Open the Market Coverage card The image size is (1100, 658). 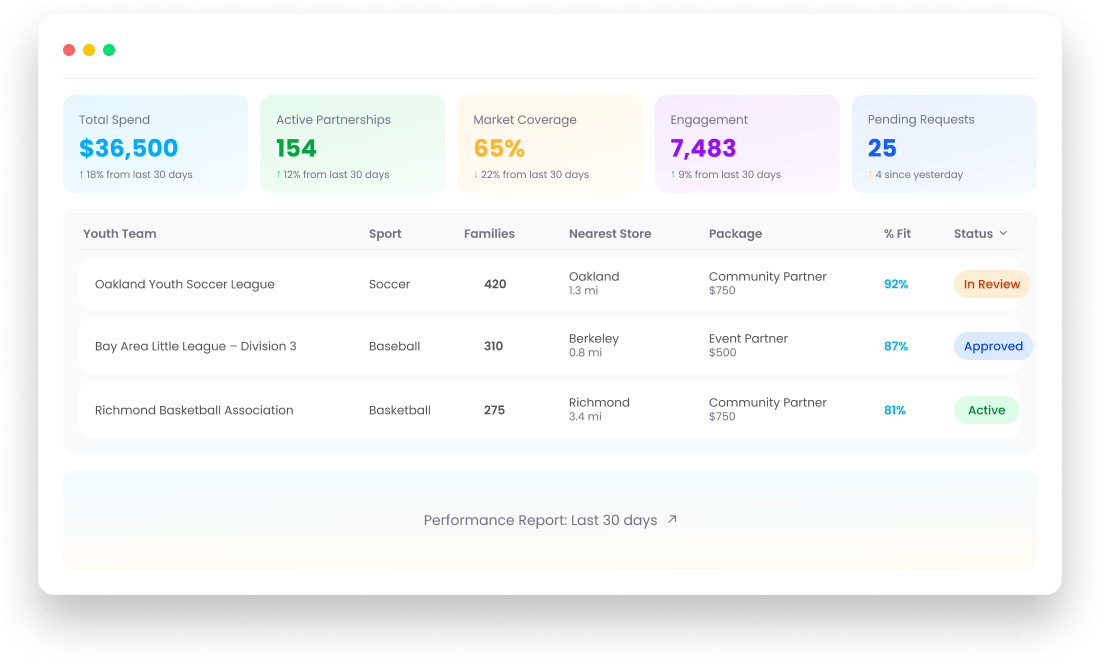pos(549,144)
